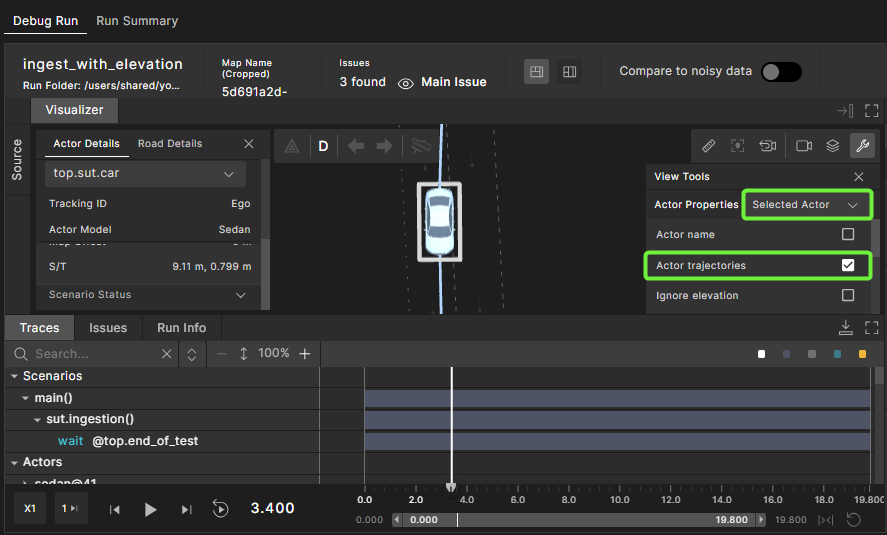Select the ruler measurement tool
This screenshot has height=535, width=887.
(x=708, y=146)
